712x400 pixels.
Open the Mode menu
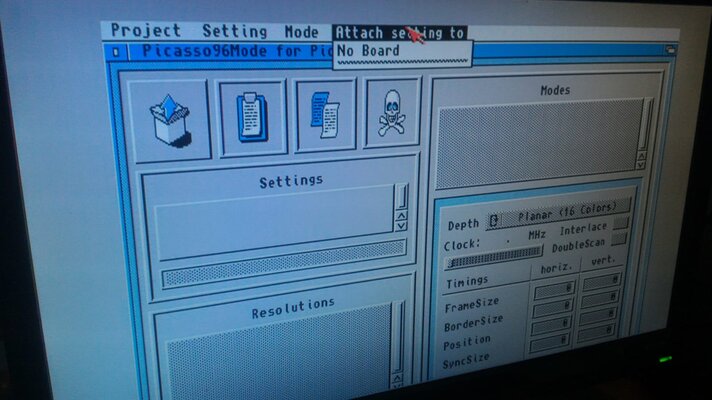tap(301, 32)
